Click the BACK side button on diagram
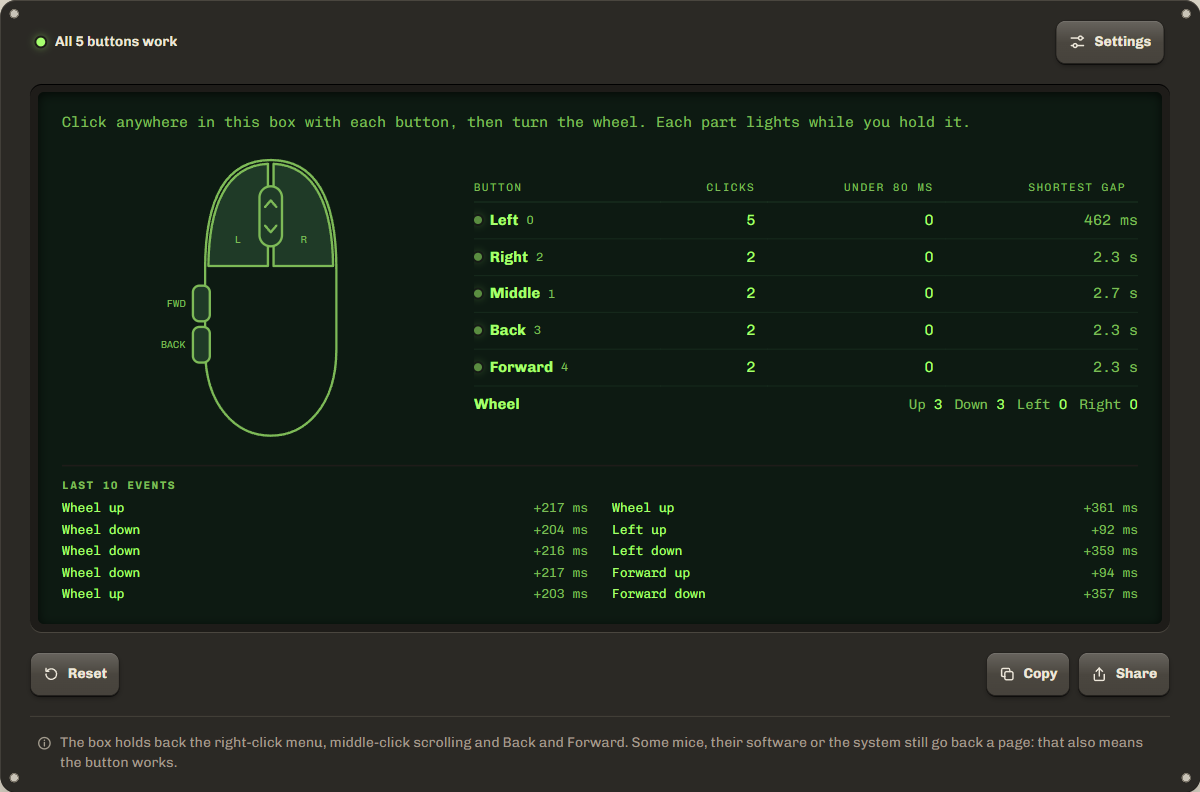Image resolution: width=1200 pixels, height=792 pixels. point(201,344)
